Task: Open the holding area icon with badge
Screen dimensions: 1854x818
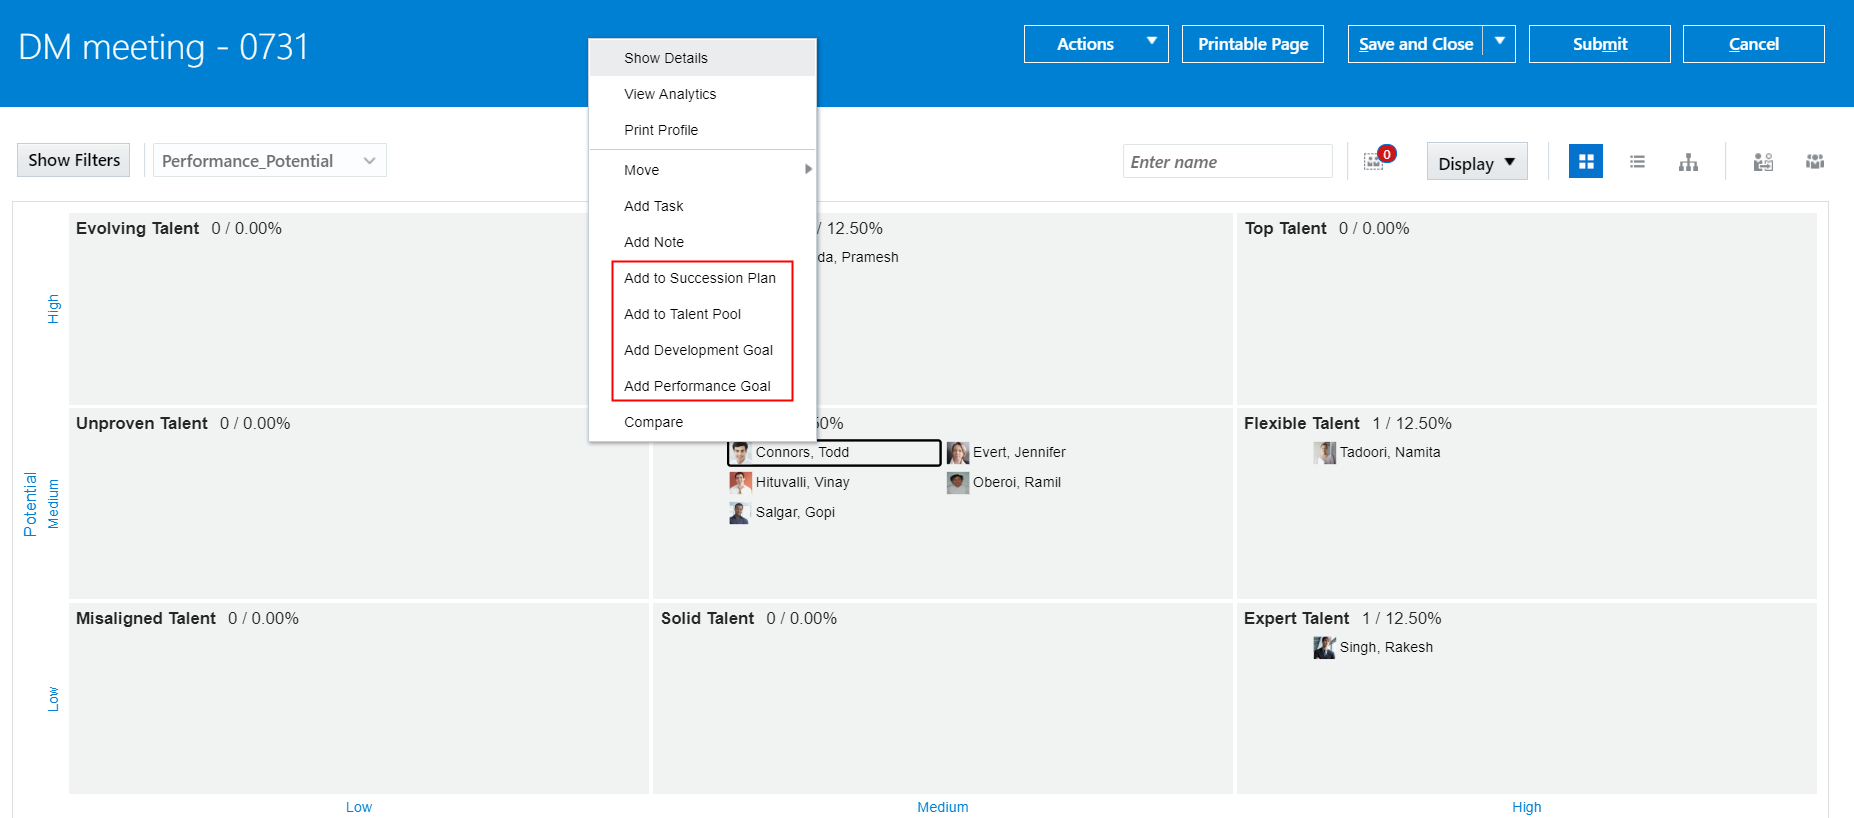Action: 1379,159
